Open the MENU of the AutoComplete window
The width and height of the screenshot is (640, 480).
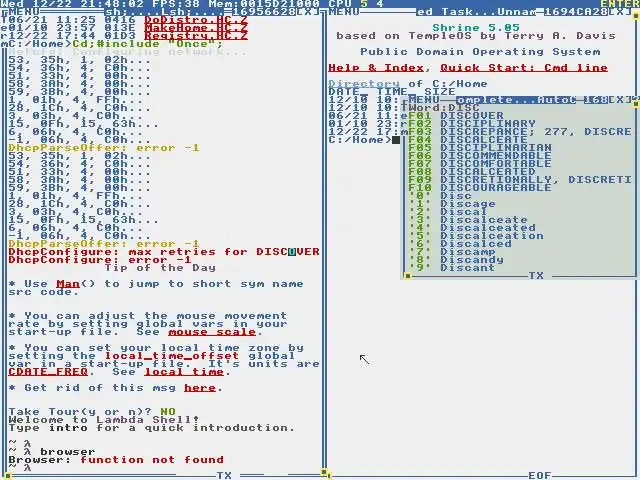pyautogui.click(x=424, y=100)
